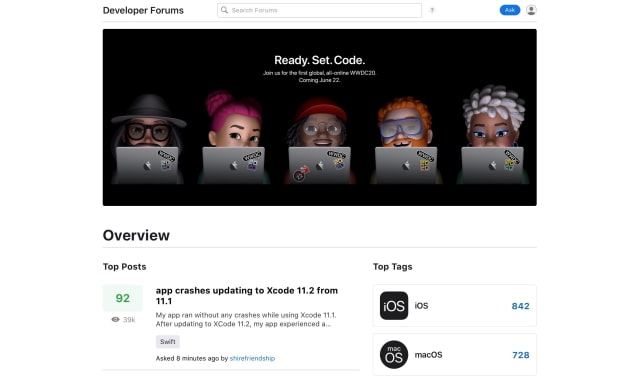Open the macOS tag count 728
This screenshot has width=640, height=380.
point(521,355)
